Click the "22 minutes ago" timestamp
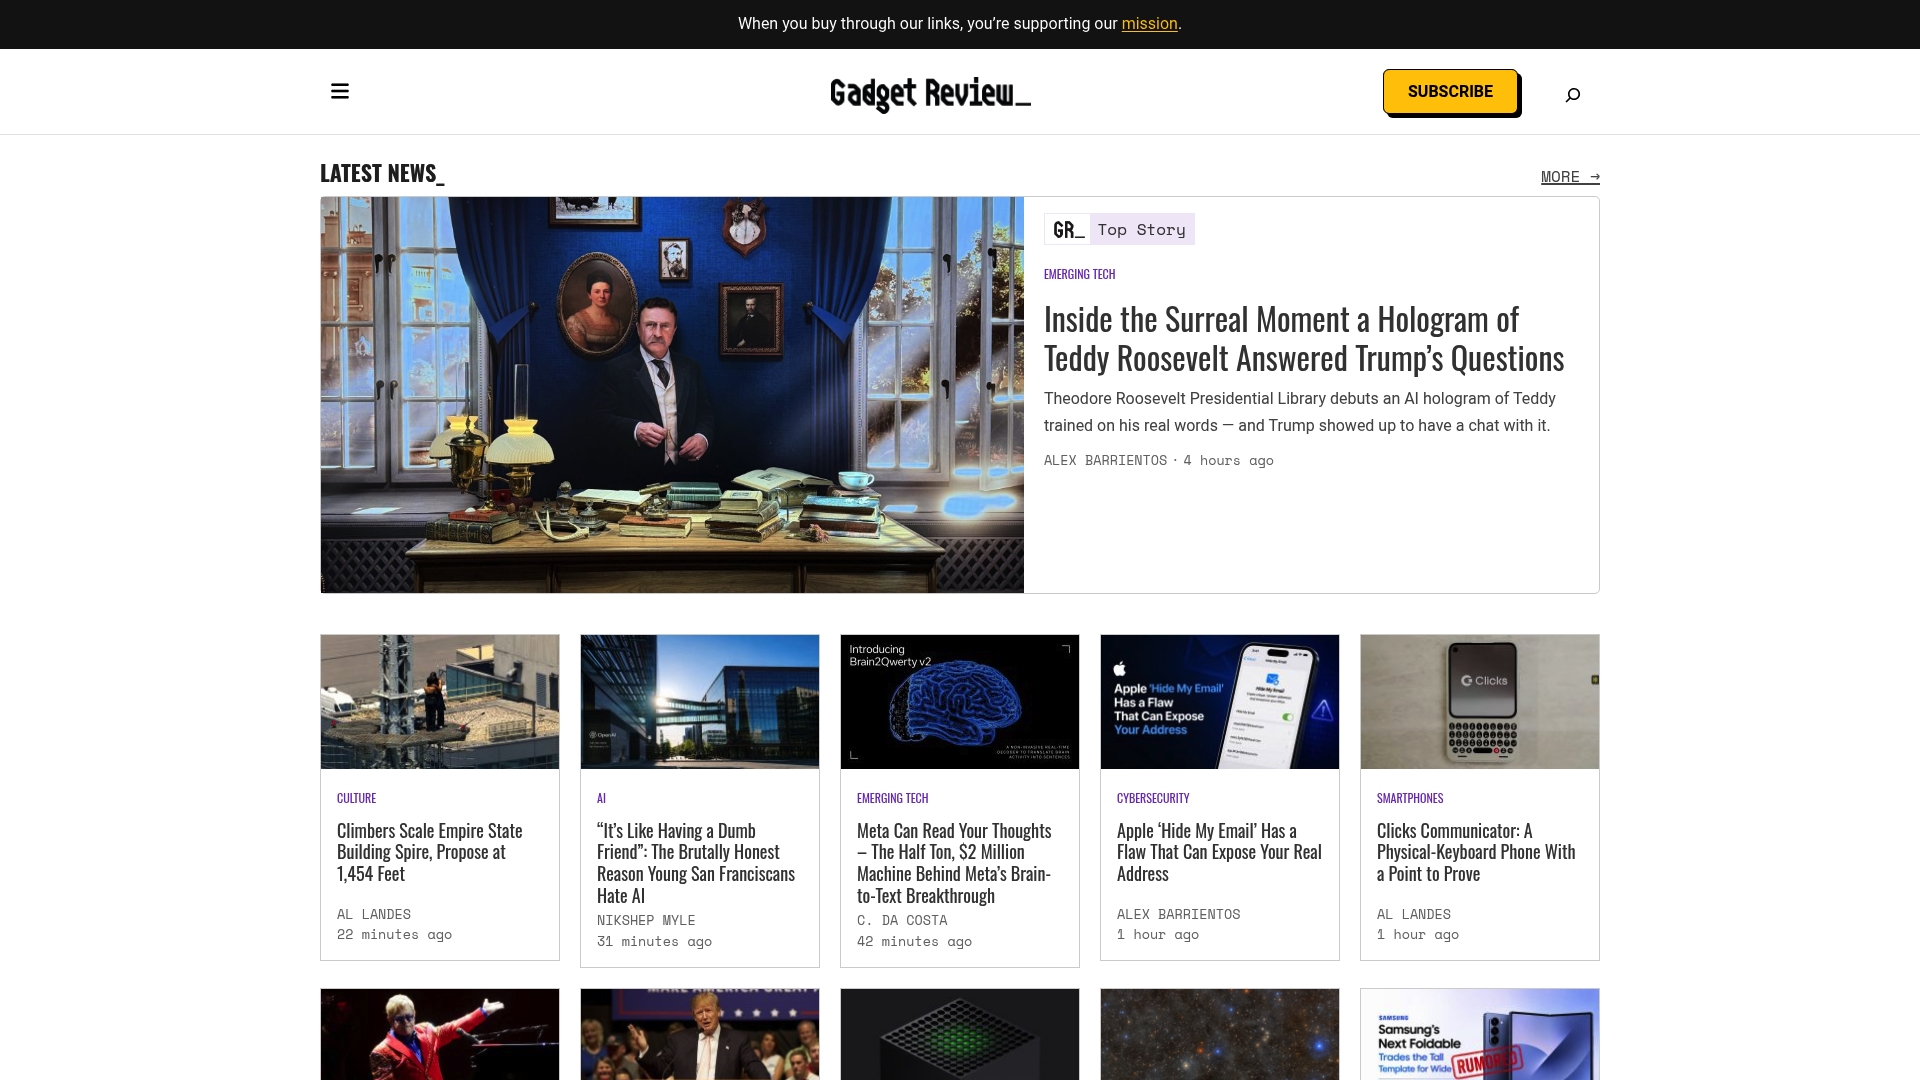The image size is (1920, 1080). 394,934
